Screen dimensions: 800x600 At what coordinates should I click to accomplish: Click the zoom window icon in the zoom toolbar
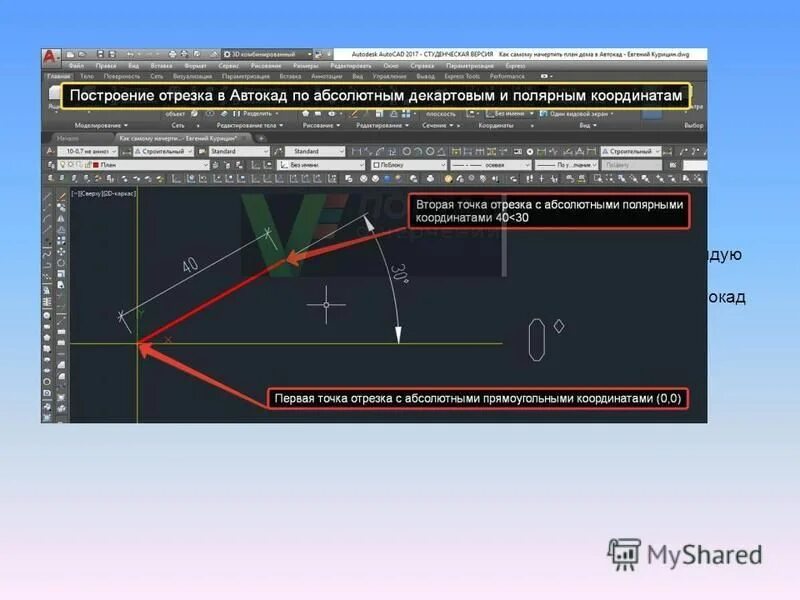click(597, 179)
